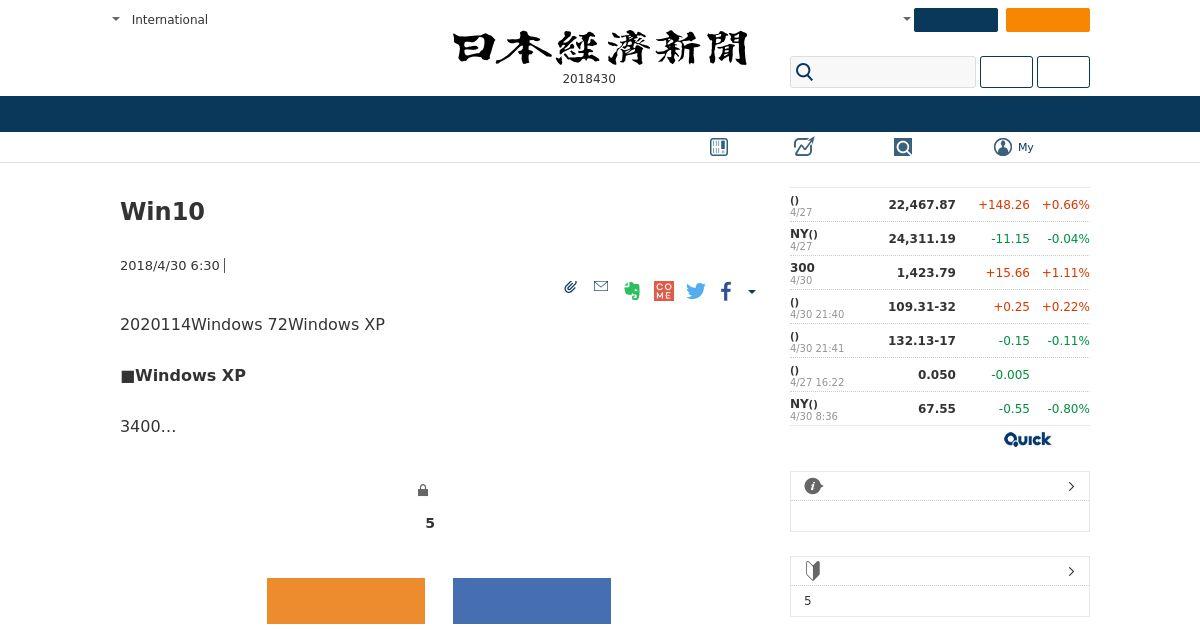Select the 300 futures 1,423.79 row
The height and width of the screenshot is (630, 1200).
click(x=940, y=273)
